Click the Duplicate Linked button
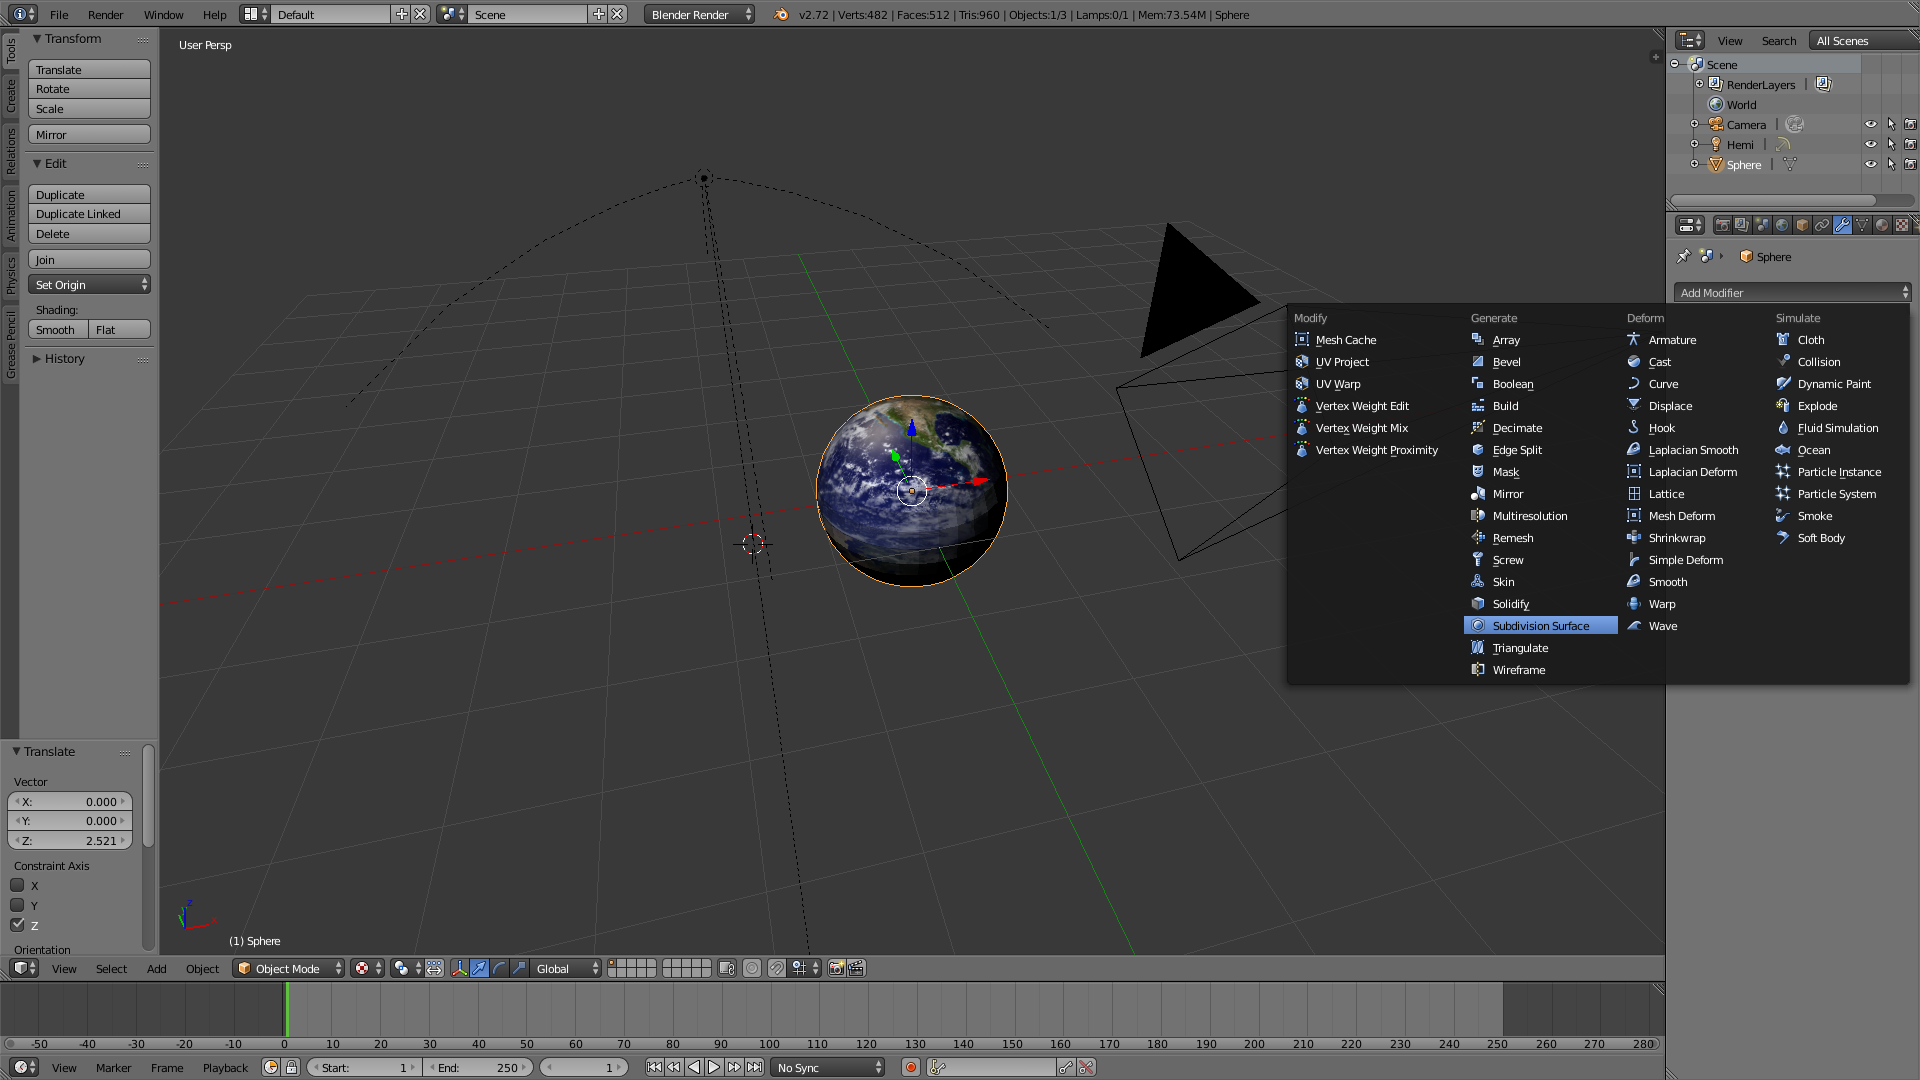The width and height of the screenshot is (1920, 1080). click(x=89, y=214)
